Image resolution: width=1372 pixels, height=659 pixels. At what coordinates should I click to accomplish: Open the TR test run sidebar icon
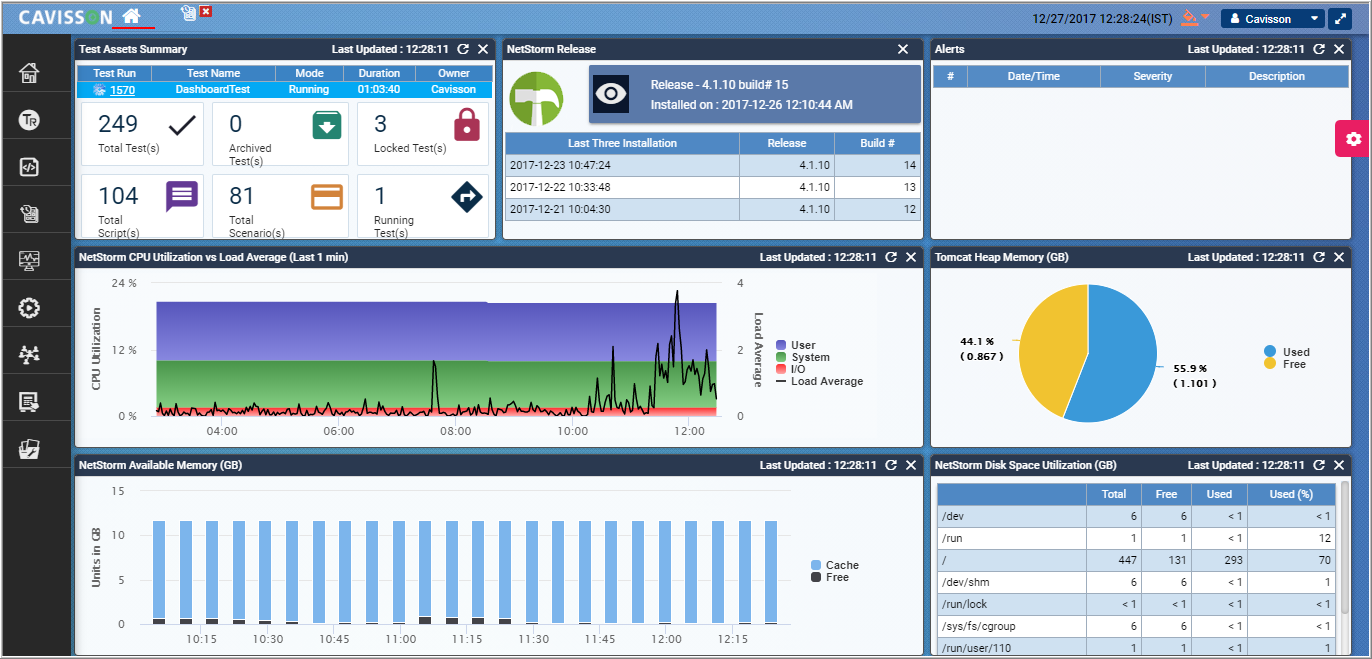click(x=29, y=120)
